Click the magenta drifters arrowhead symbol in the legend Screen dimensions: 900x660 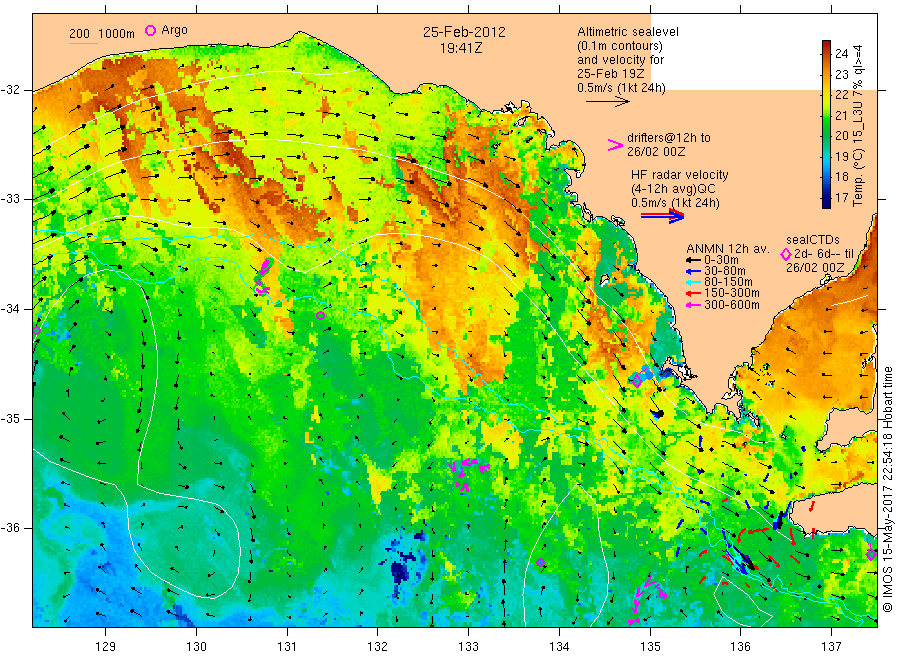pos(615,145)
